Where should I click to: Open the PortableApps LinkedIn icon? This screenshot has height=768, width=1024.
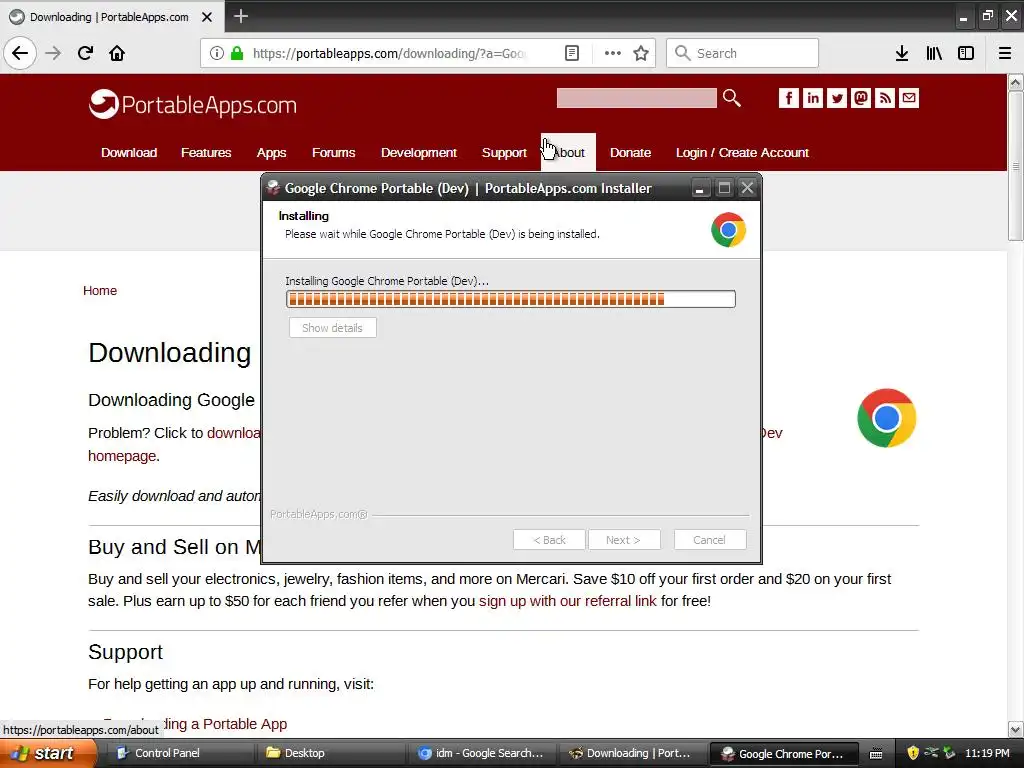pos(812,98)
